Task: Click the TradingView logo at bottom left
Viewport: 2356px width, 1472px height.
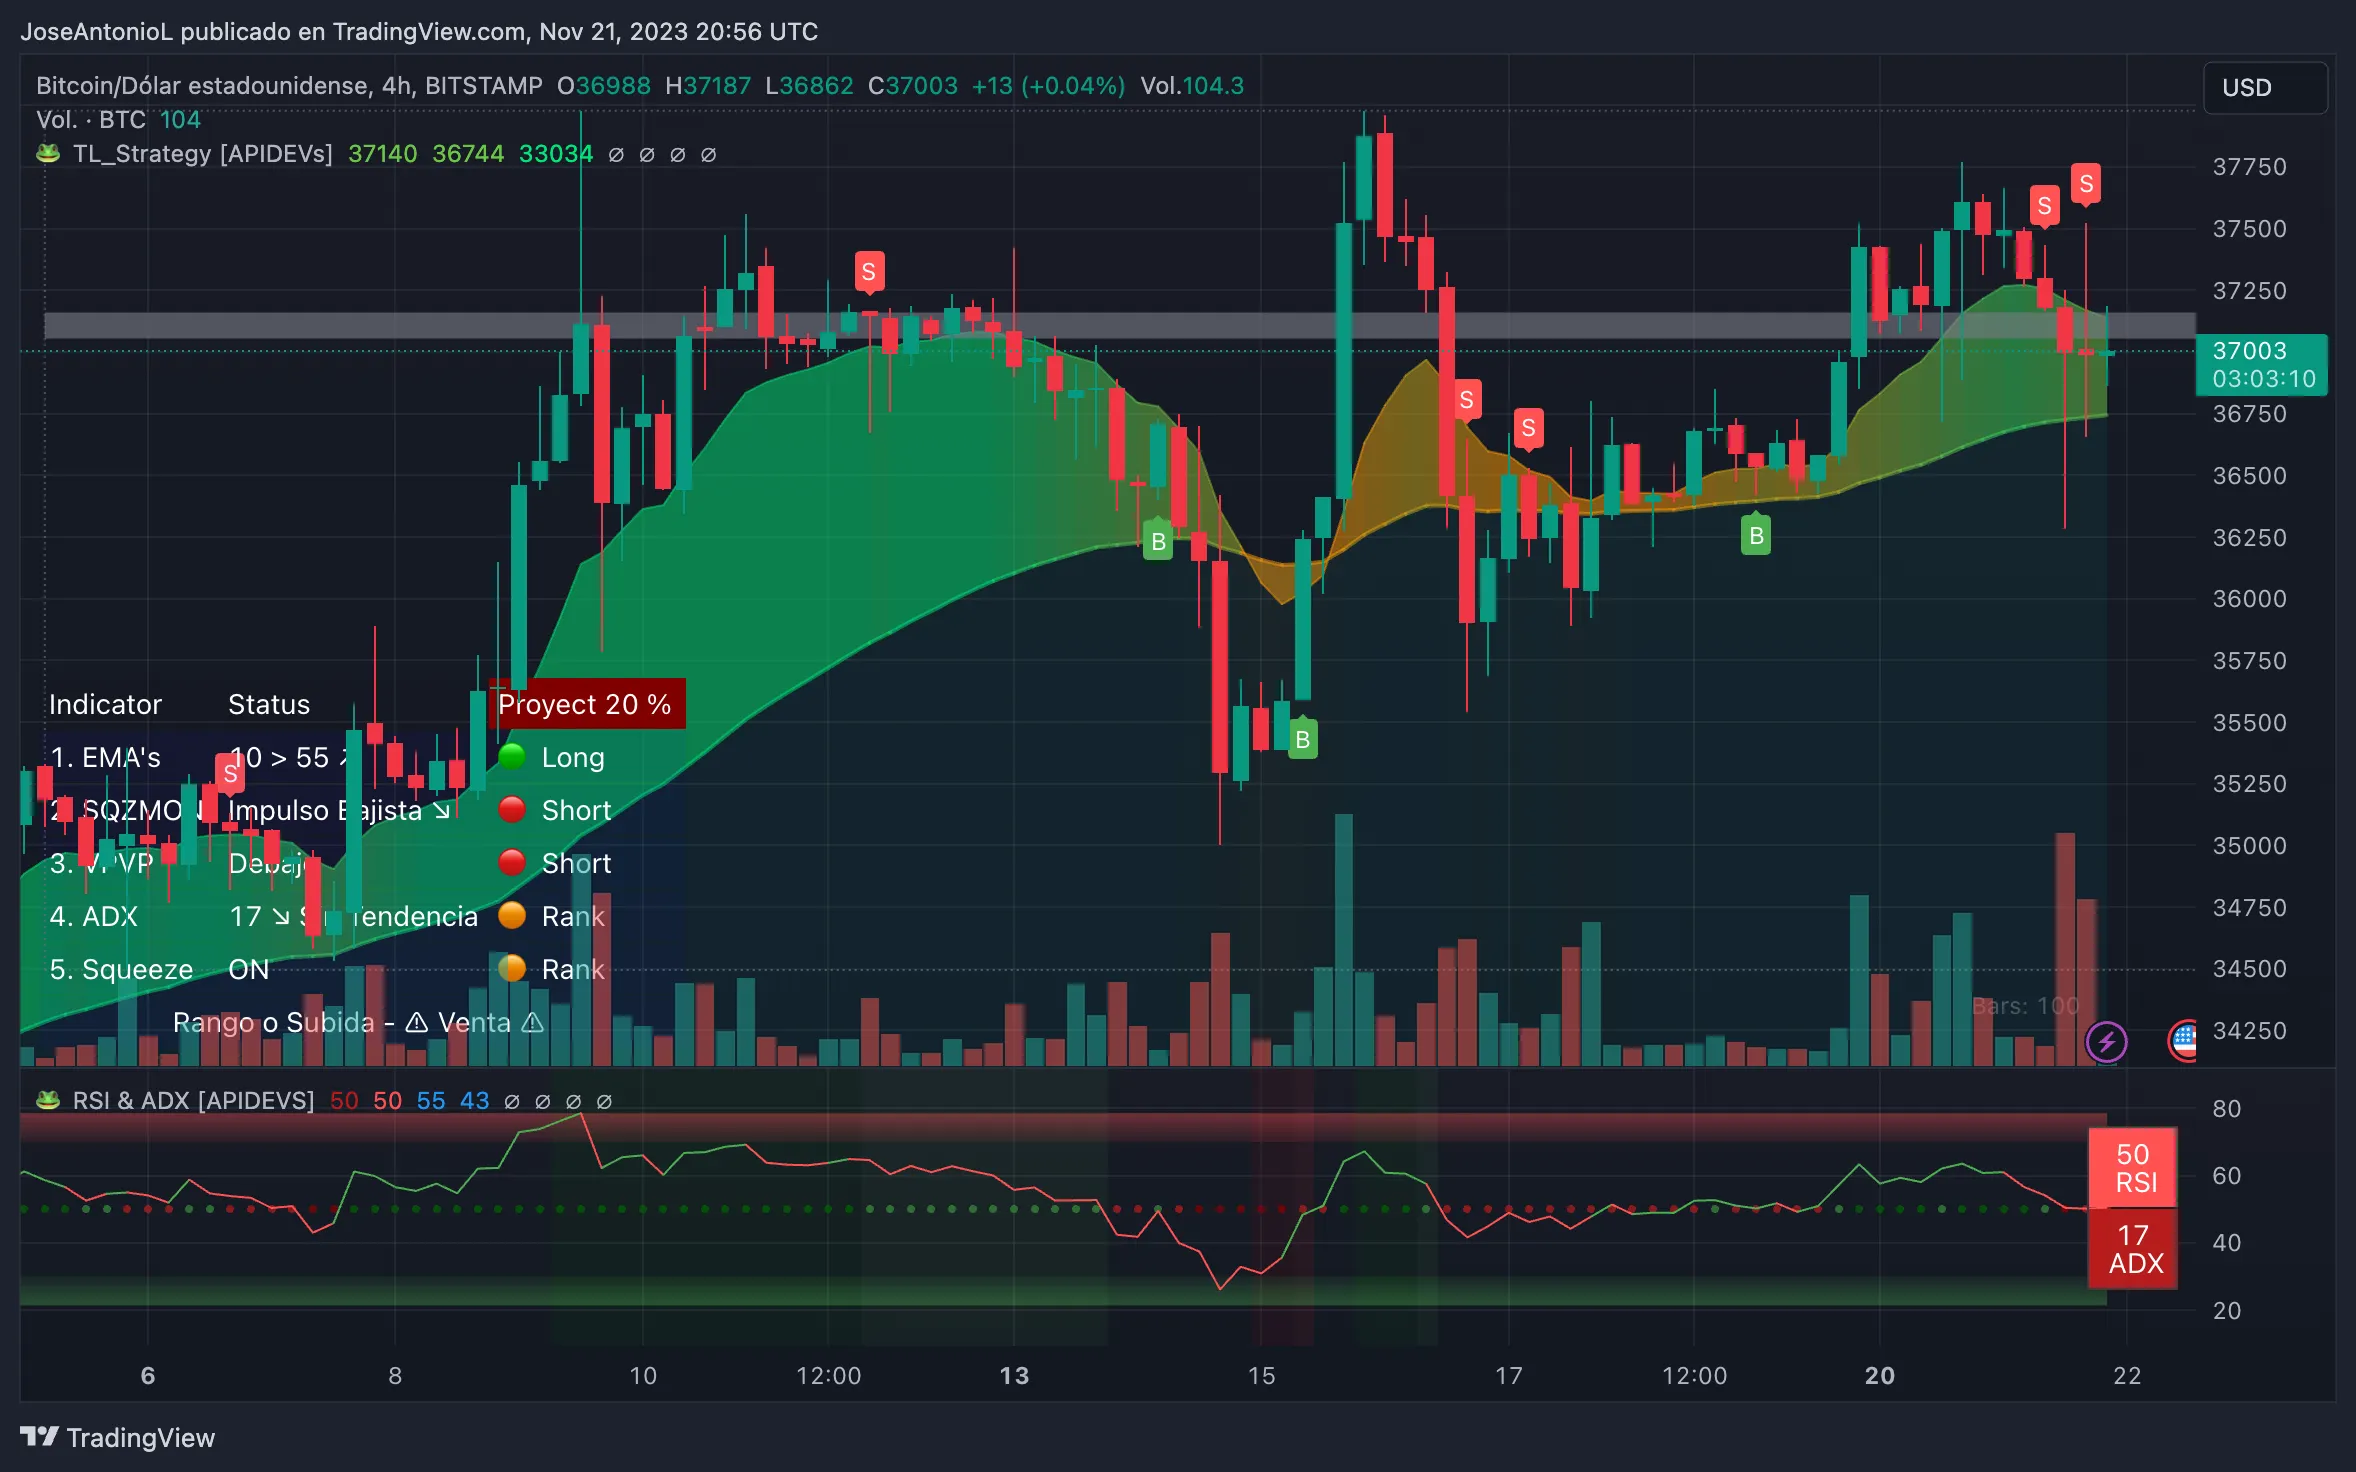Action: click(117, 1438)
